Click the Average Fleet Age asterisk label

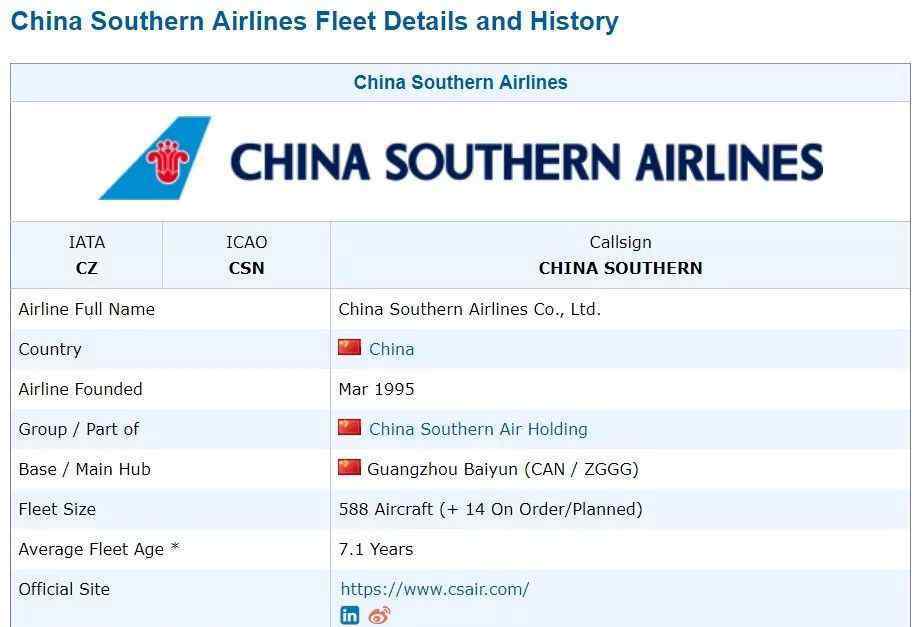pos(98,549)
